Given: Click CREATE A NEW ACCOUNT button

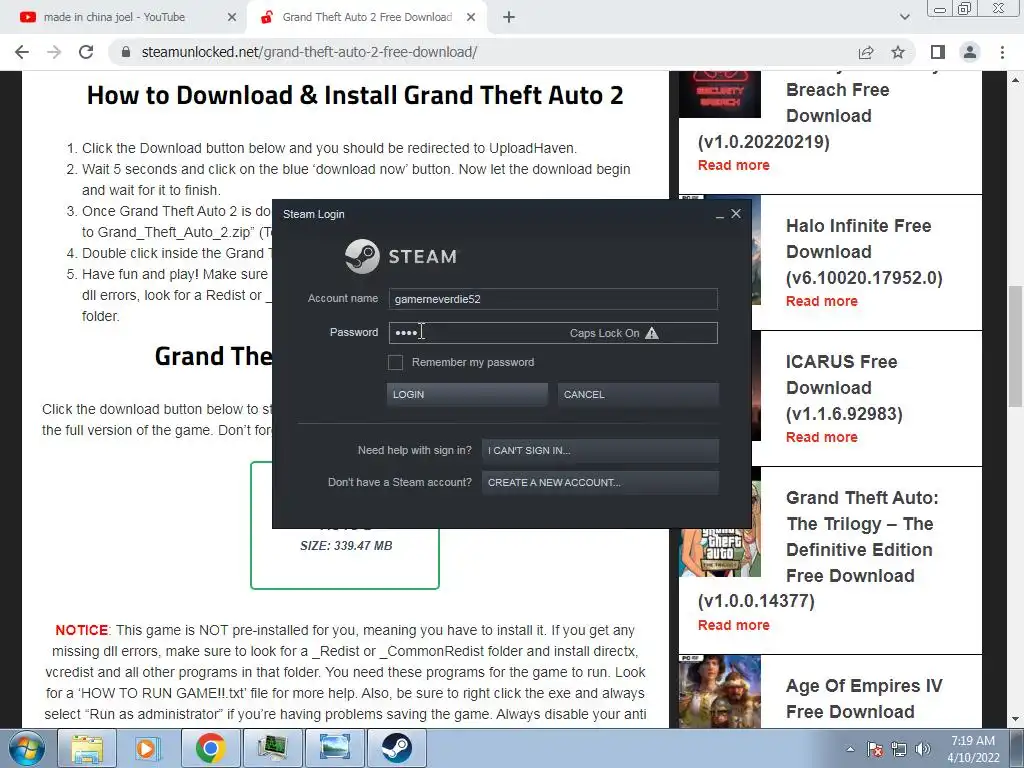Looking at the screenshot, I should click(x=600, y=483).
